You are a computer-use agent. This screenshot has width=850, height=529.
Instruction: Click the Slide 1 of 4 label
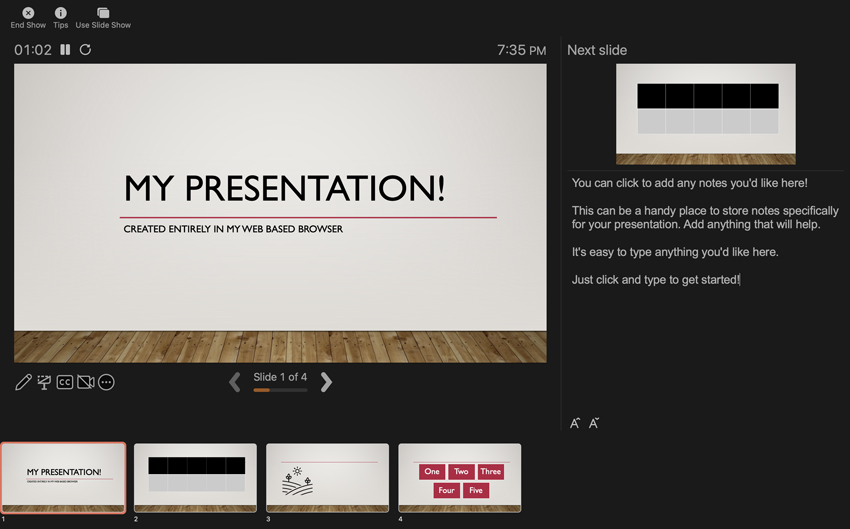coord(280,377)
